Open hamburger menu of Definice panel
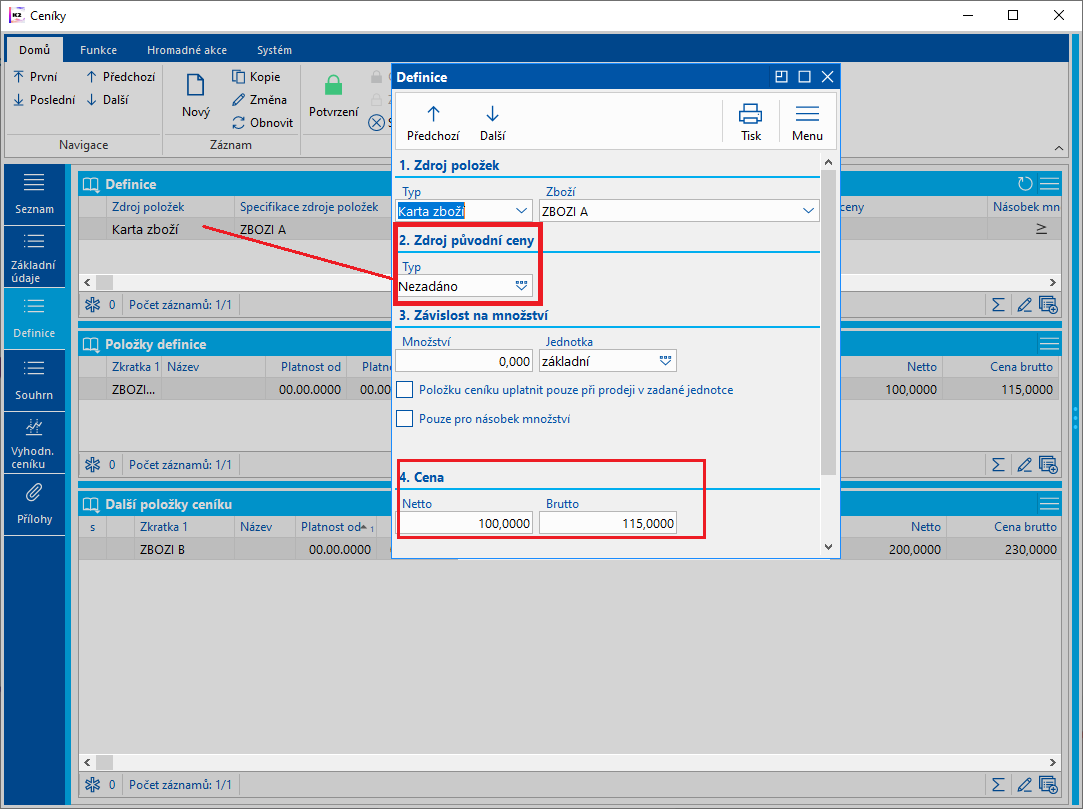Image resolution: width=1083 pixels, height=809 pixels. [x=1049, y=184]
